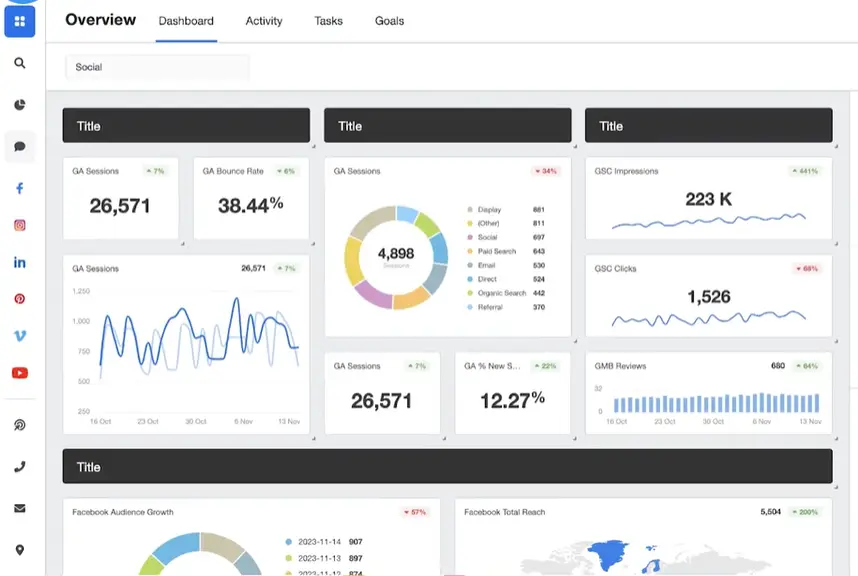The width and height of the screenshot is (858, 576).
Task: Click the 5,504 Facebook reach value
Action: pyautogui.click(x=770, y=512)
